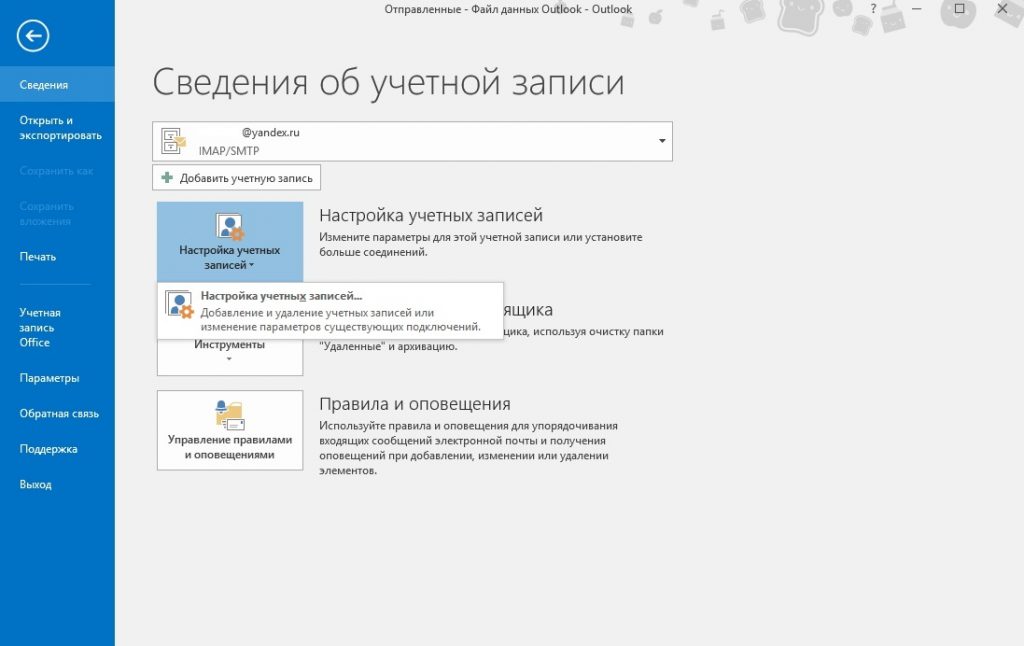Click the back arrow circle icon
Viewport: 1024px width, 646px height.
(33, 35)
